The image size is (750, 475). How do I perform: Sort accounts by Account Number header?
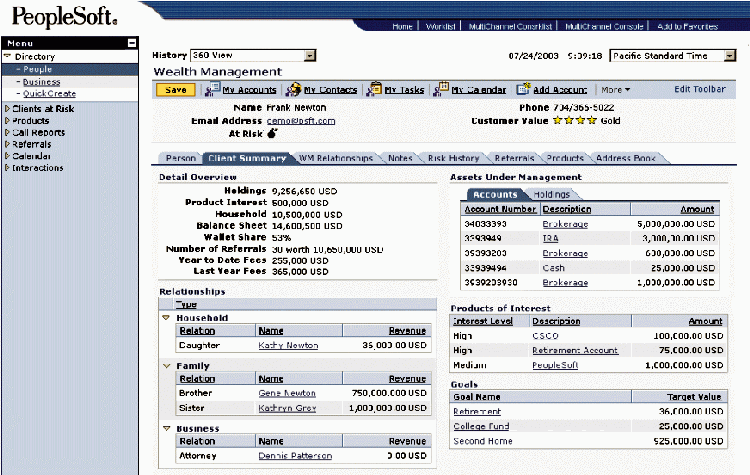500,209
